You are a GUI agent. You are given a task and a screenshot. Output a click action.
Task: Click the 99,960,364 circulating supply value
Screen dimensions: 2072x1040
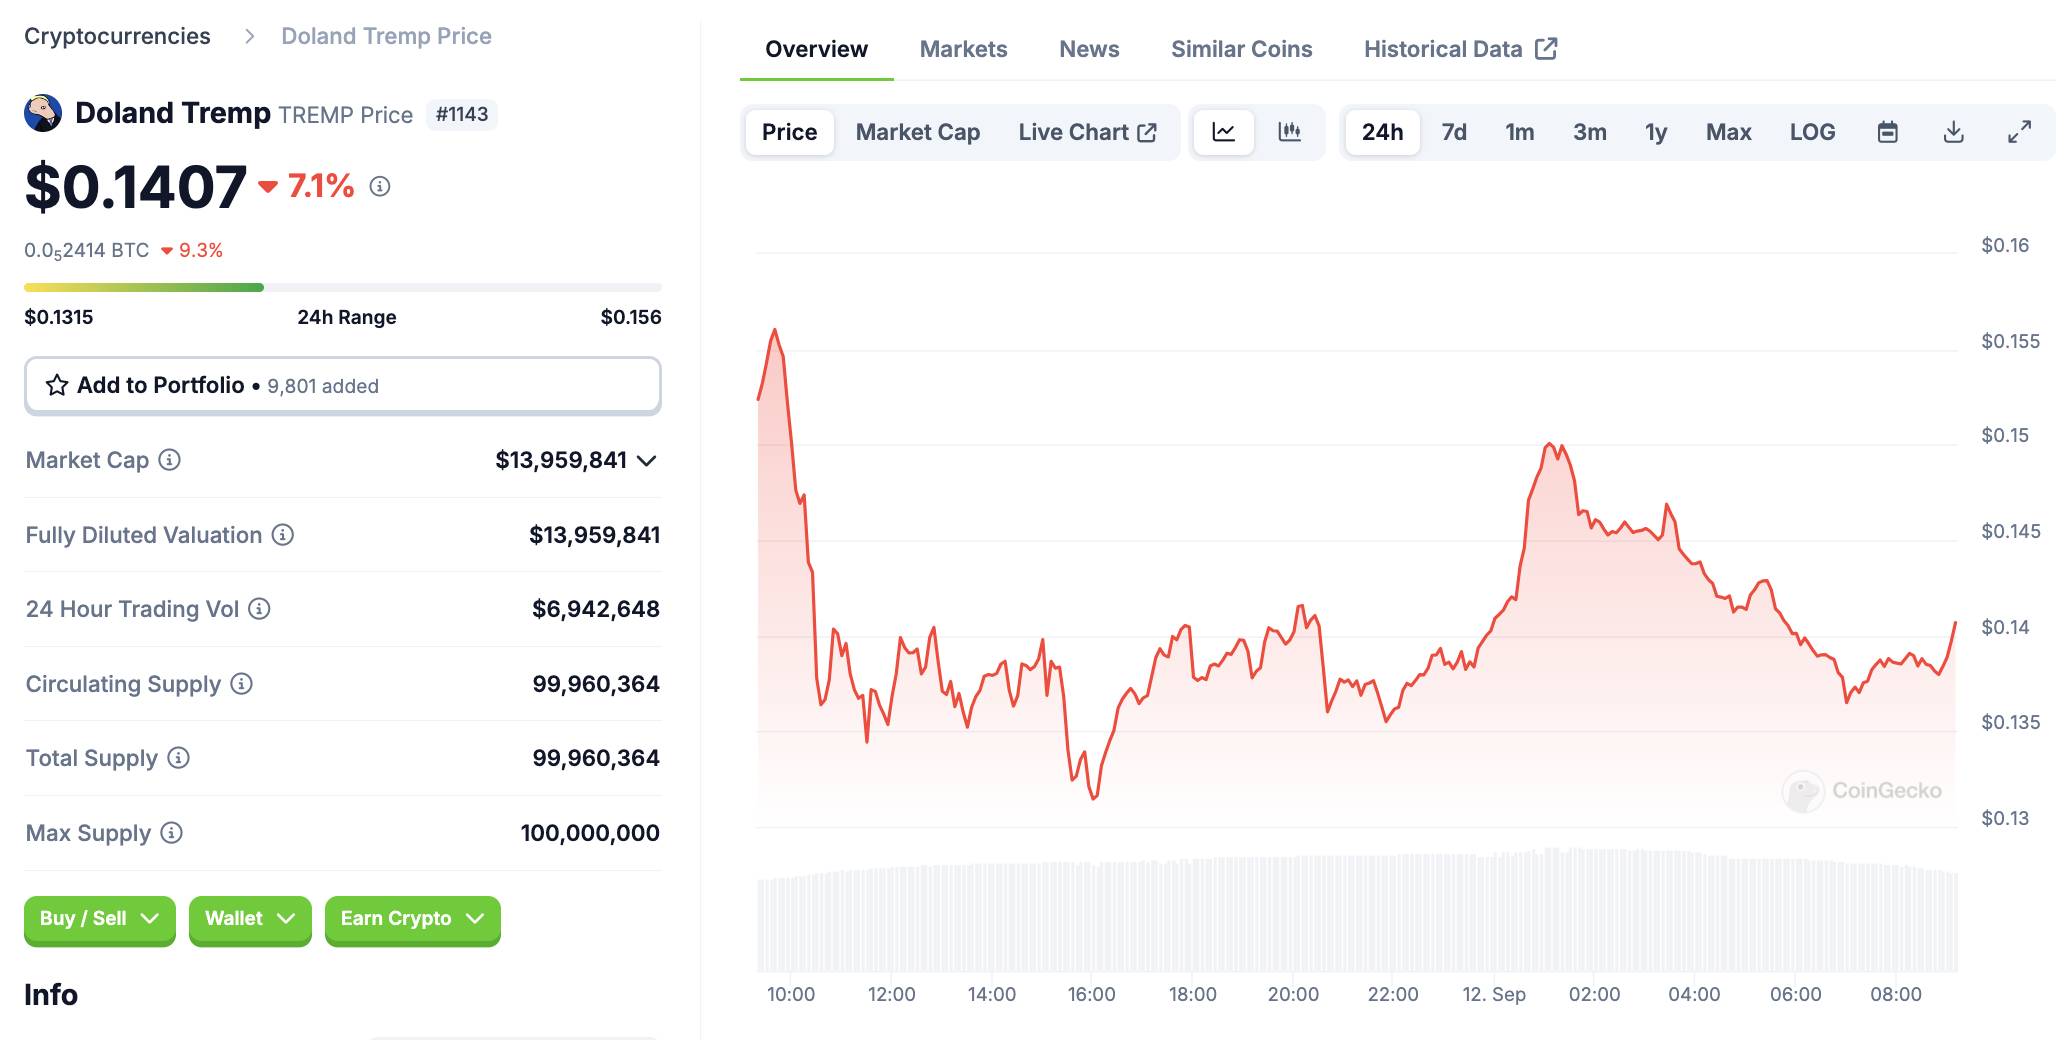596,684
